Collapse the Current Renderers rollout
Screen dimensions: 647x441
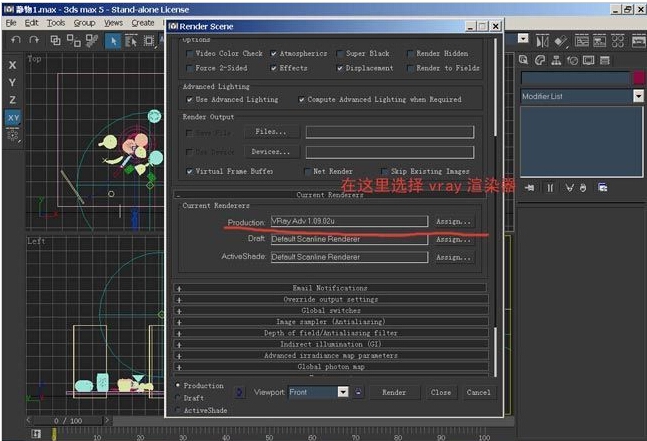coord(330,195)
